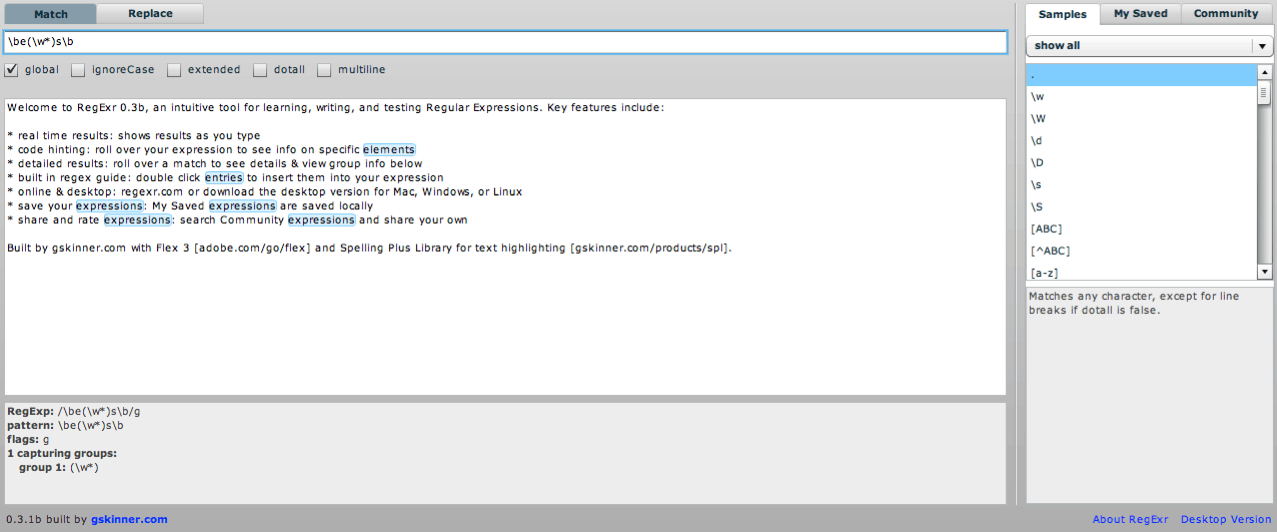Switch to the Community tab

[1225, 14]
